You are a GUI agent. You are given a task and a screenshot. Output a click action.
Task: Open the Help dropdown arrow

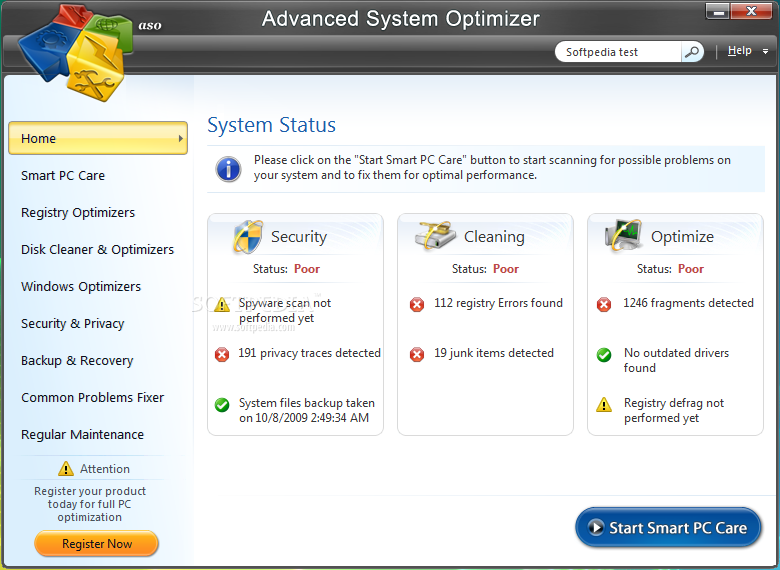pos(766,51)
